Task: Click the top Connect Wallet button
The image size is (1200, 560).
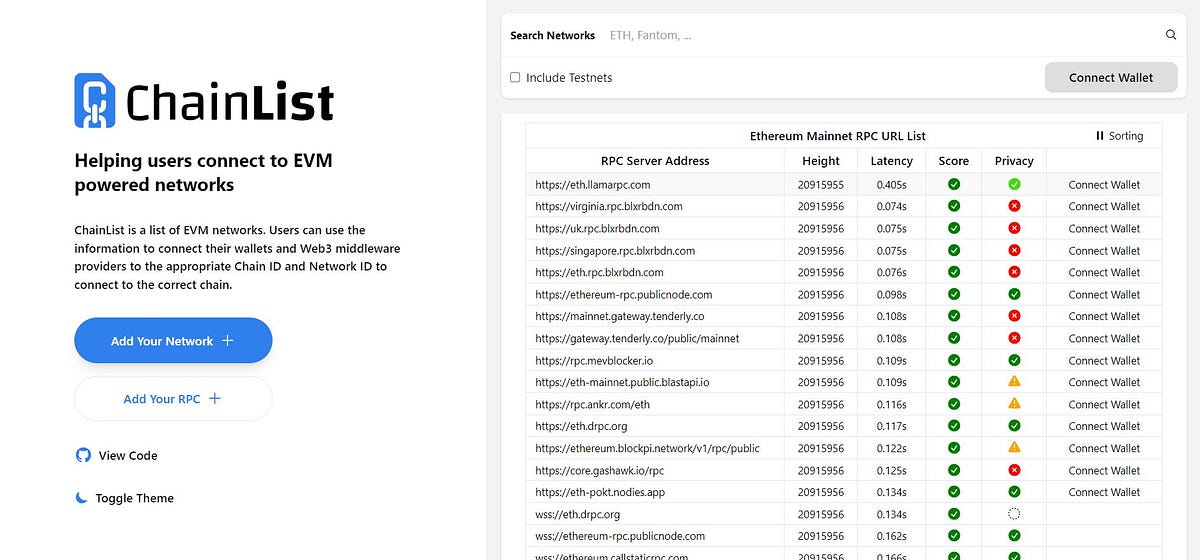Action: (x=1111, y=77)
